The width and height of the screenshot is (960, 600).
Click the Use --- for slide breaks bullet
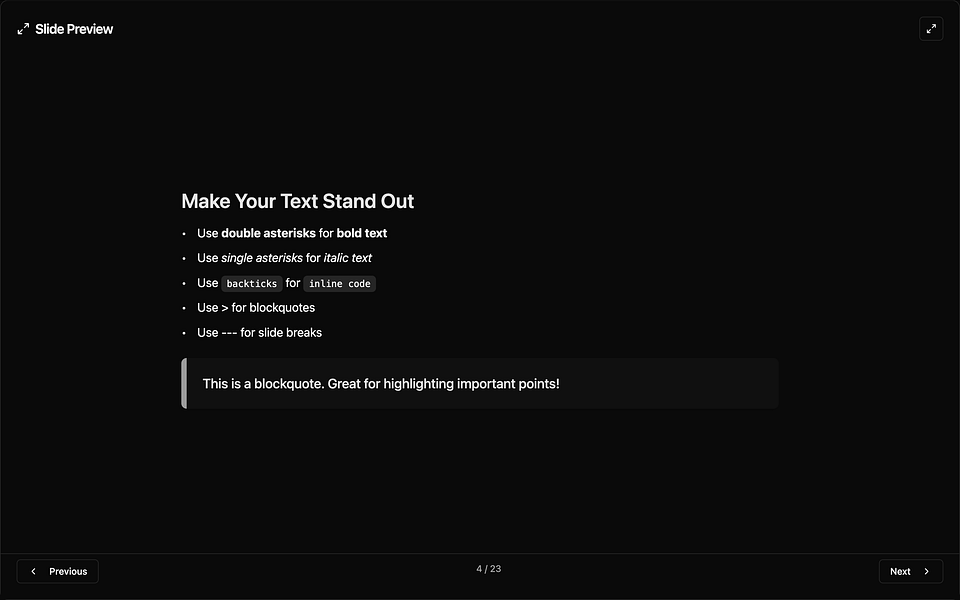coord(259,332)
